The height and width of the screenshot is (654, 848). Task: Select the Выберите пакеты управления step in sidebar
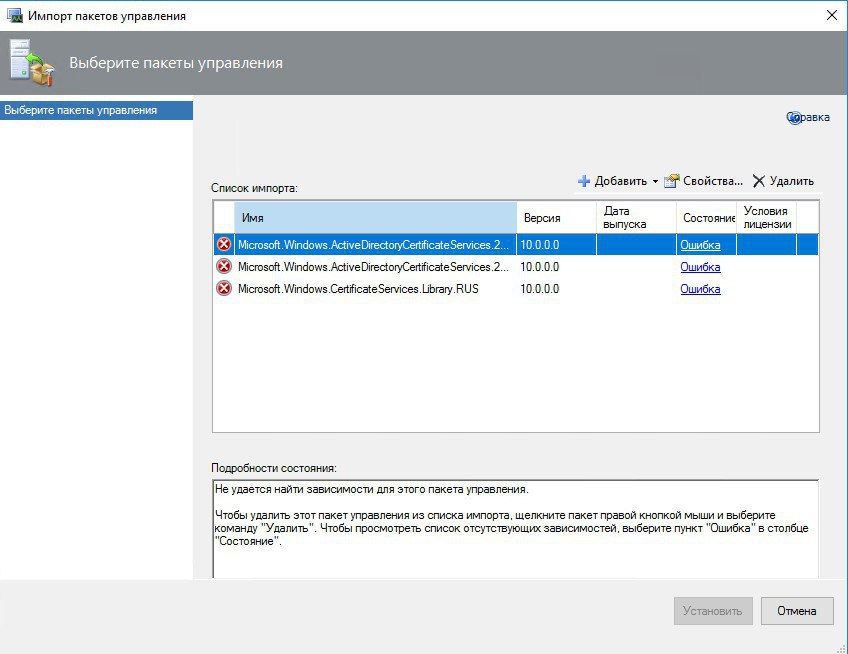(x=96, y=110)
